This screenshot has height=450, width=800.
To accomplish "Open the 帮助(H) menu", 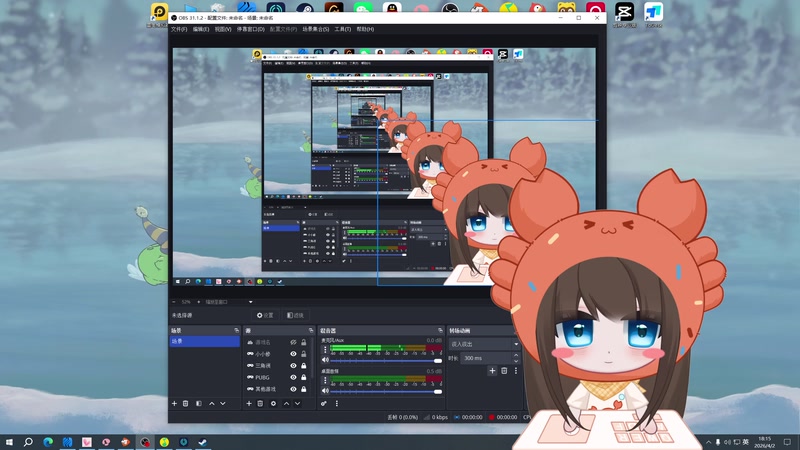I will point(365,29).
